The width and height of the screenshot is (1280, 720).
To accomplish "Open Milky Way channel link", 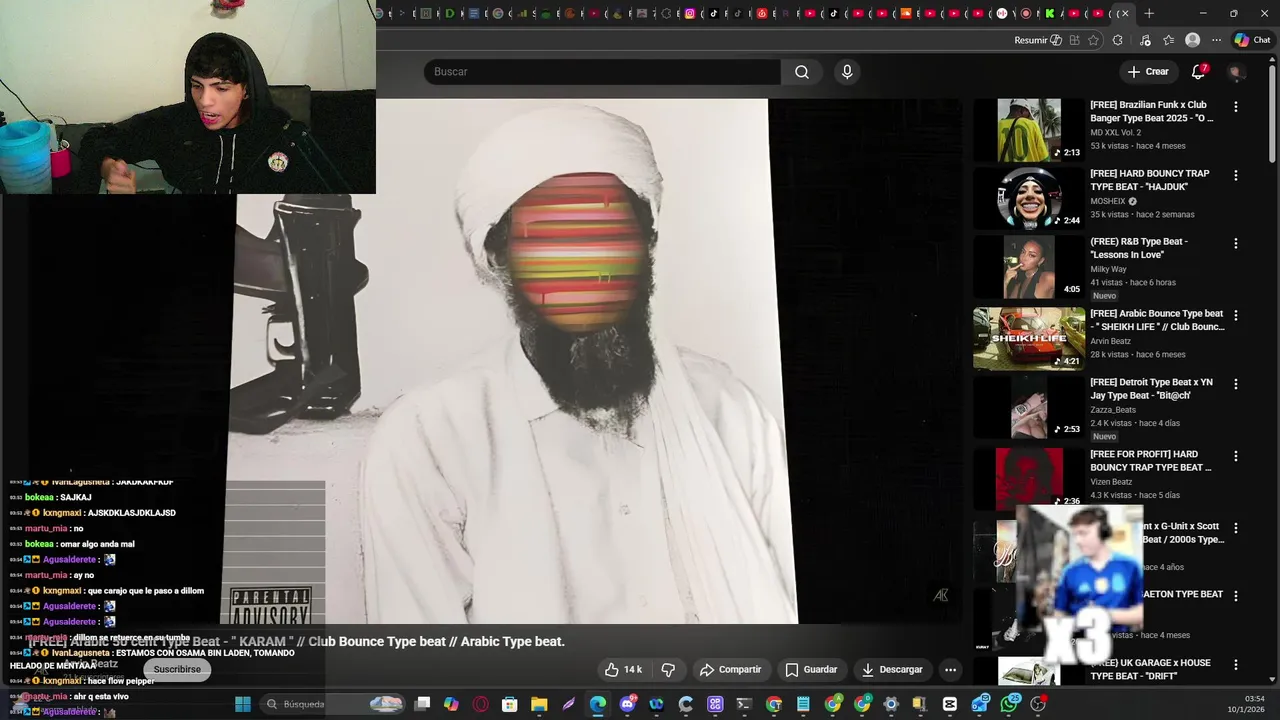I will click(x=1108, y=269).
